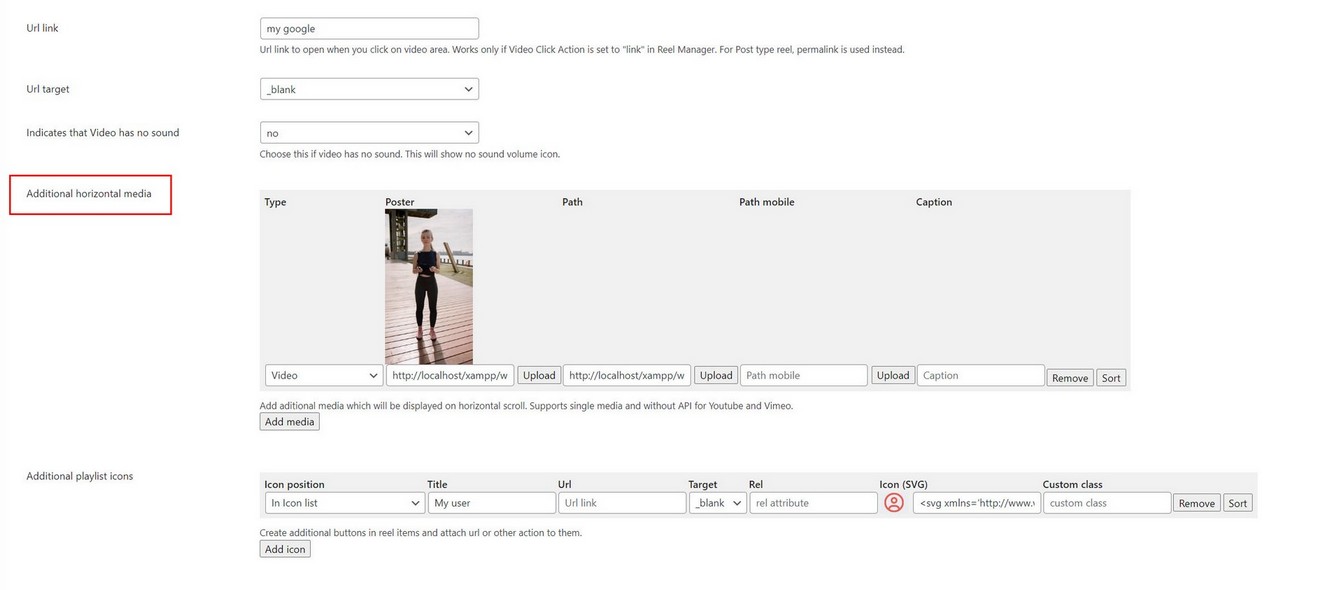Click the Add media button
Viewport: 1330px width, 590px height.
pos(289,422)
